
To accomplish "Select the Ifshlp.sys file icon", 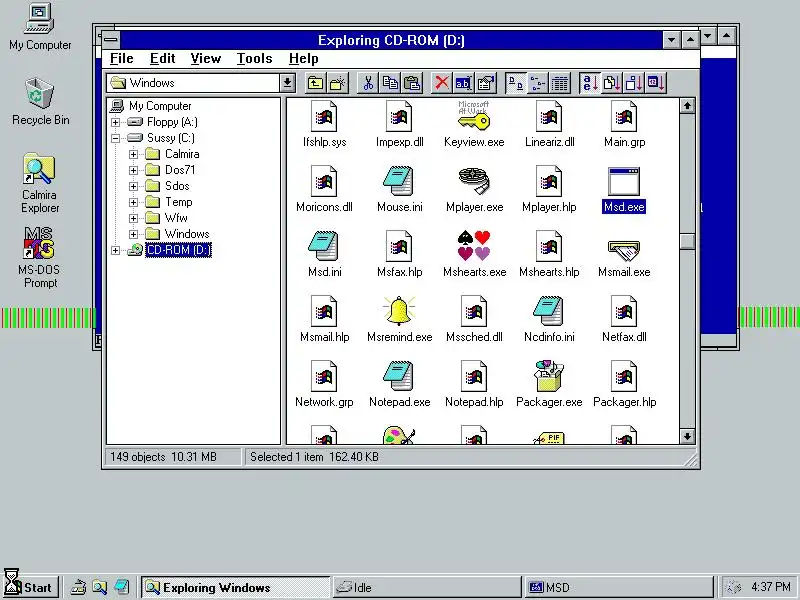I will pyautogui.click(x=324, y=124).
